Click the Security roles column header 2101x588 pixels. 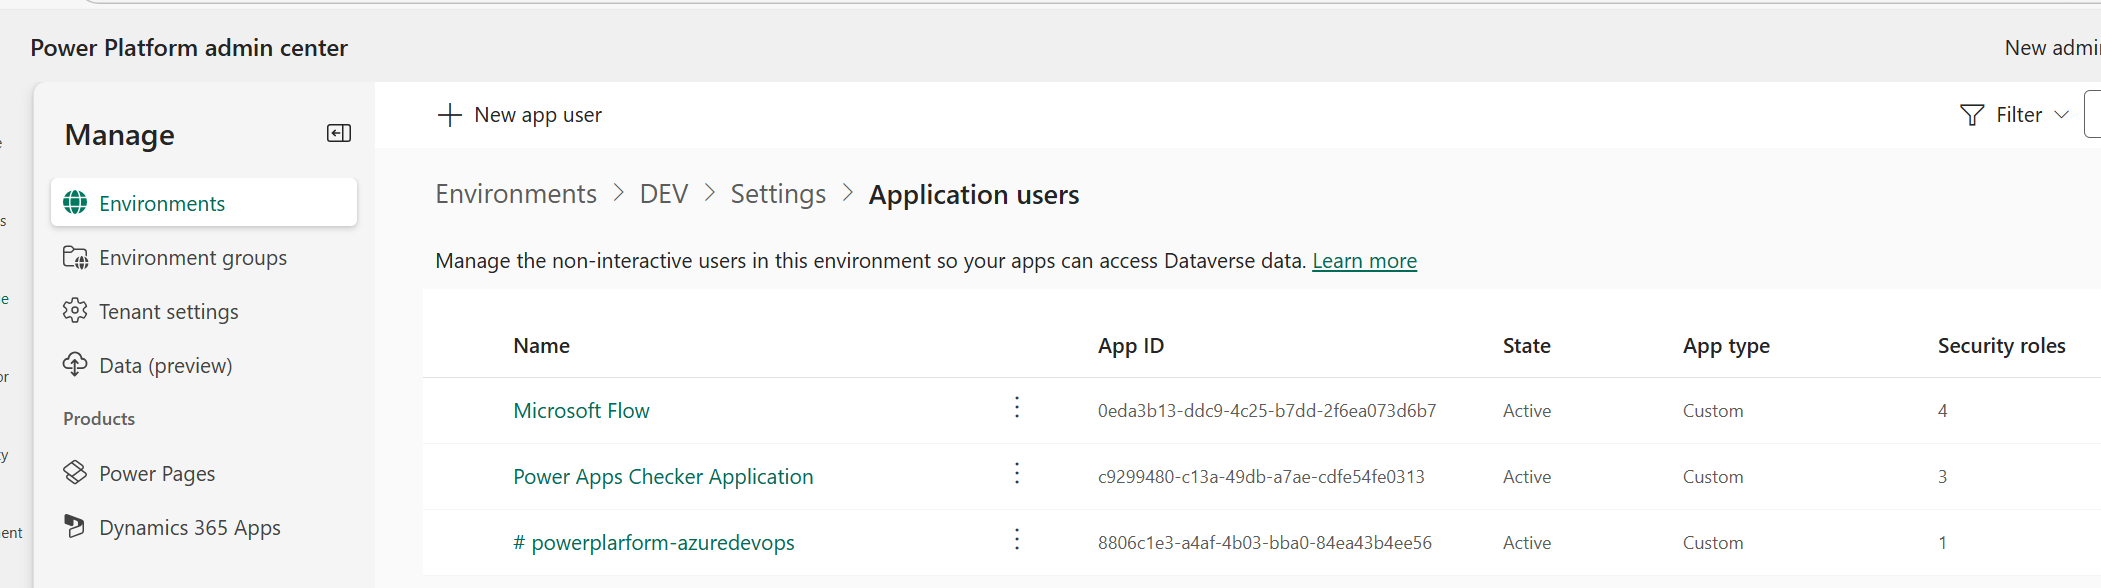pos(2001,346)
